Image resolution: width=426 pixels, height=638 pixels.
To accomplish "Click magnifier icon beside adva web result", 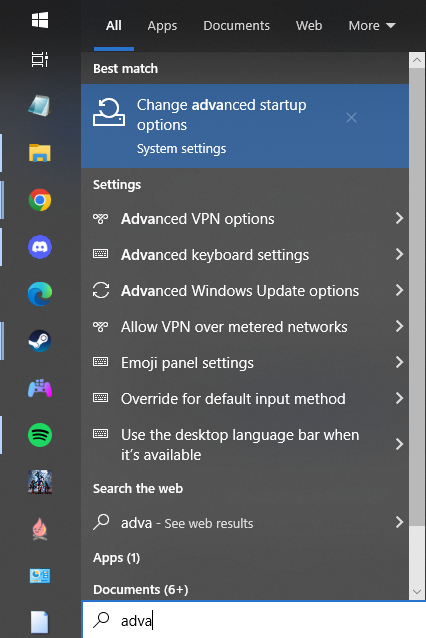I will 101,522.
